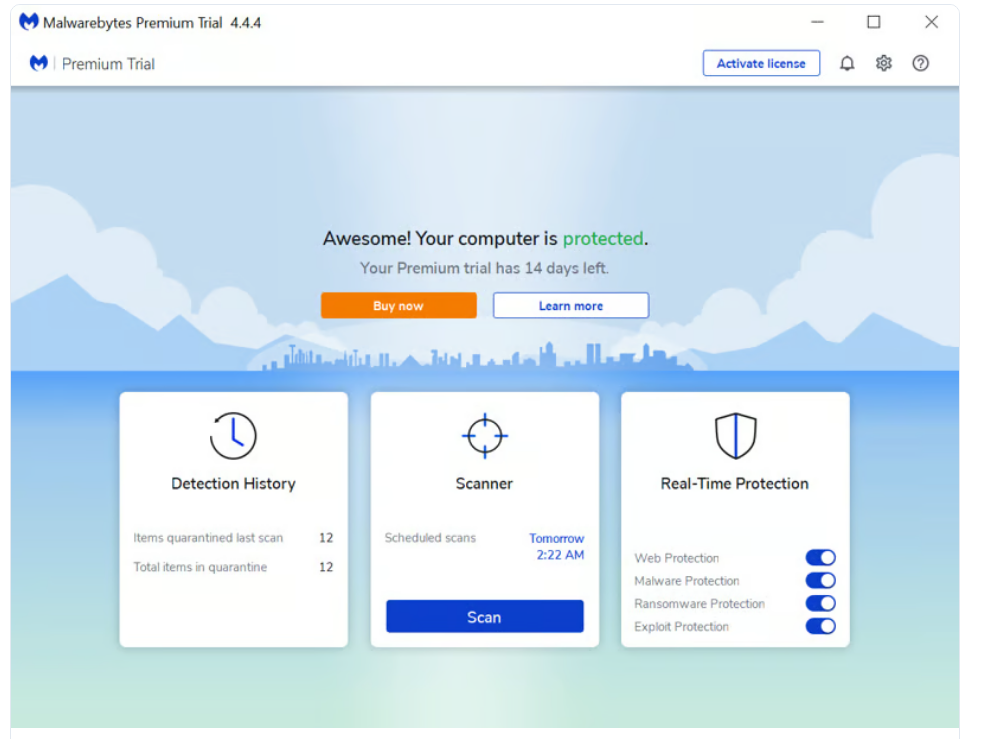
Task: Click the Real-Time Protection shield icon
Action: click(x=735, y=436)
